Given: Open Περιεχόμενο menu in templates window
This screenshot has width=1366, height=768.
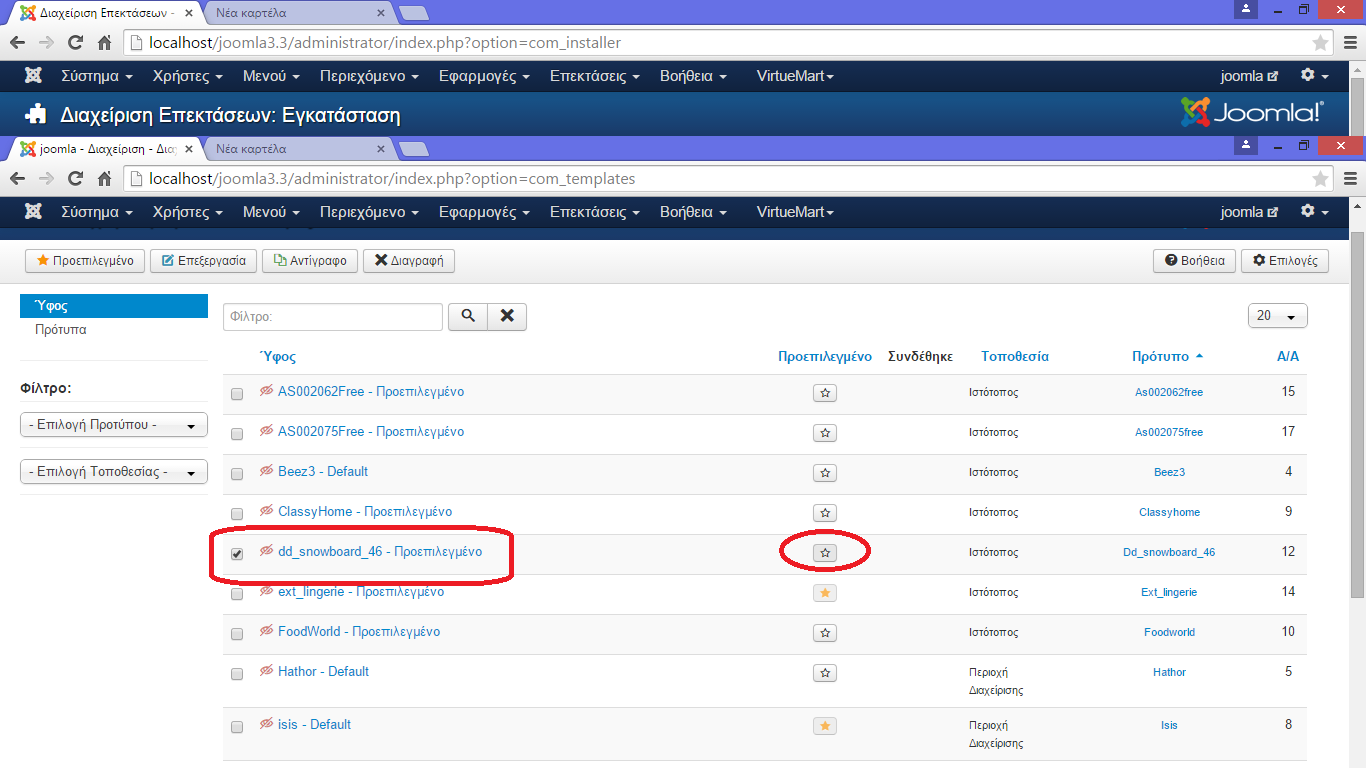Looking at the screenshot, I should point(369,212).
